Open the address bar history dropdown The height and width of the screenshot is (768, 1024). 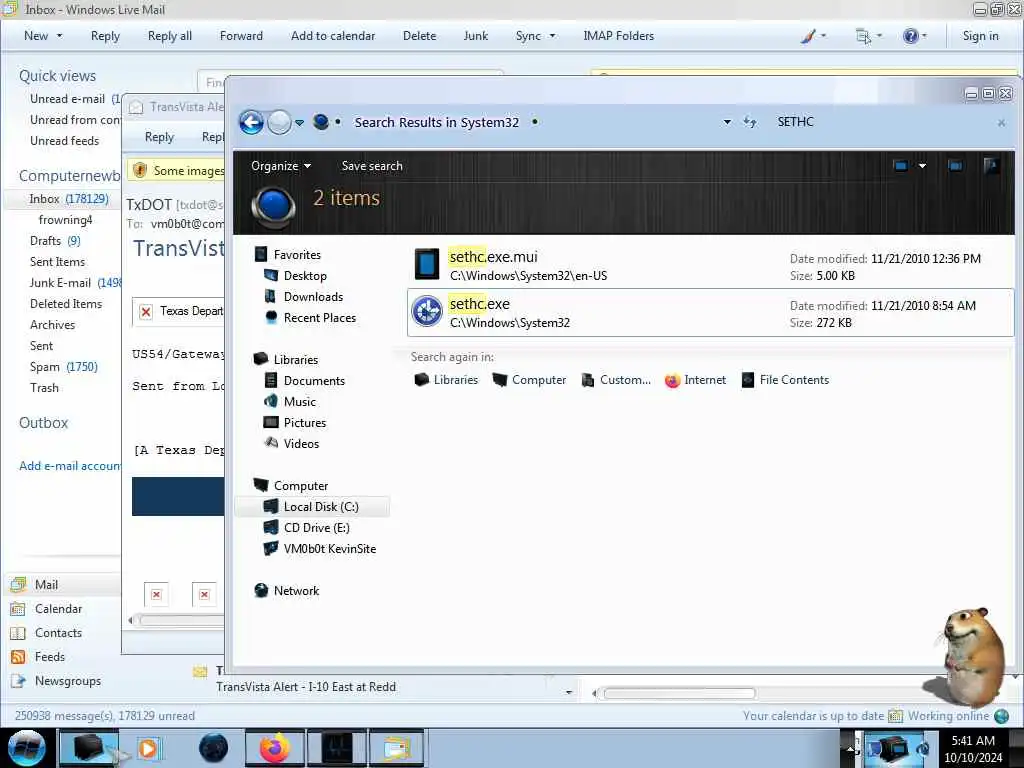(x=727, y=122)
